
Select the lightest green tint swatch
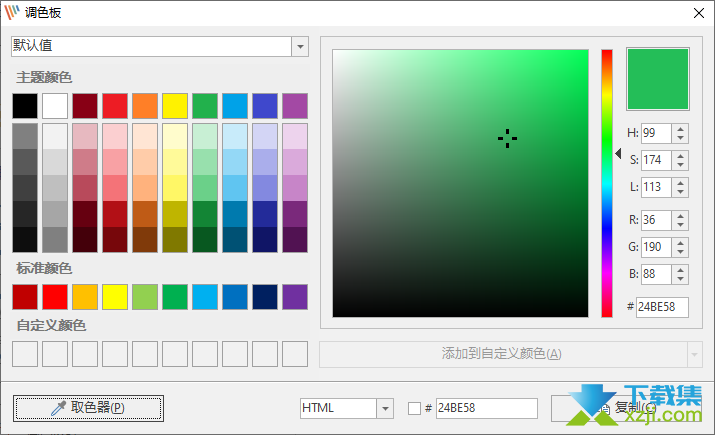[205, 136]
